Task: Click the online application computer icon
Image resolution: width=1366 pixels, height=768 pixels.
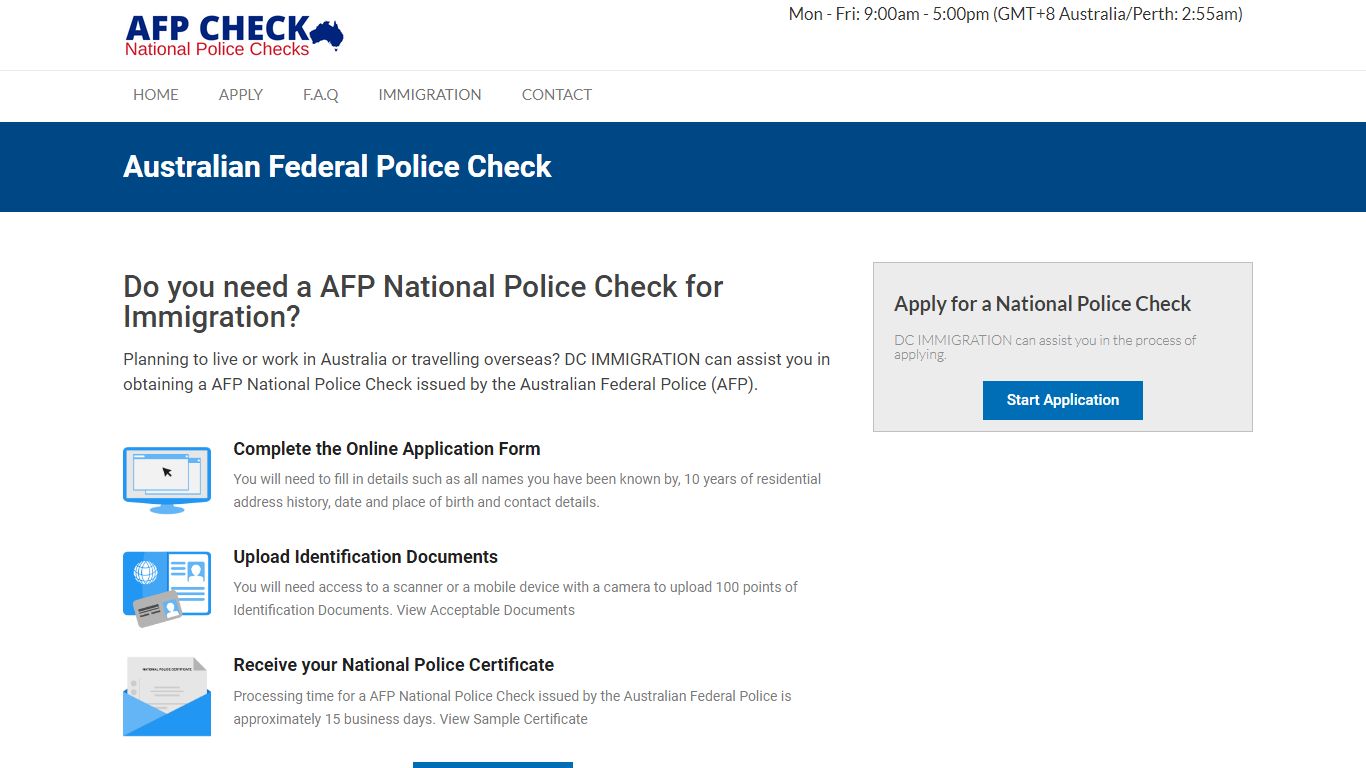Action: pyautogui.click(x=167, y=480)
